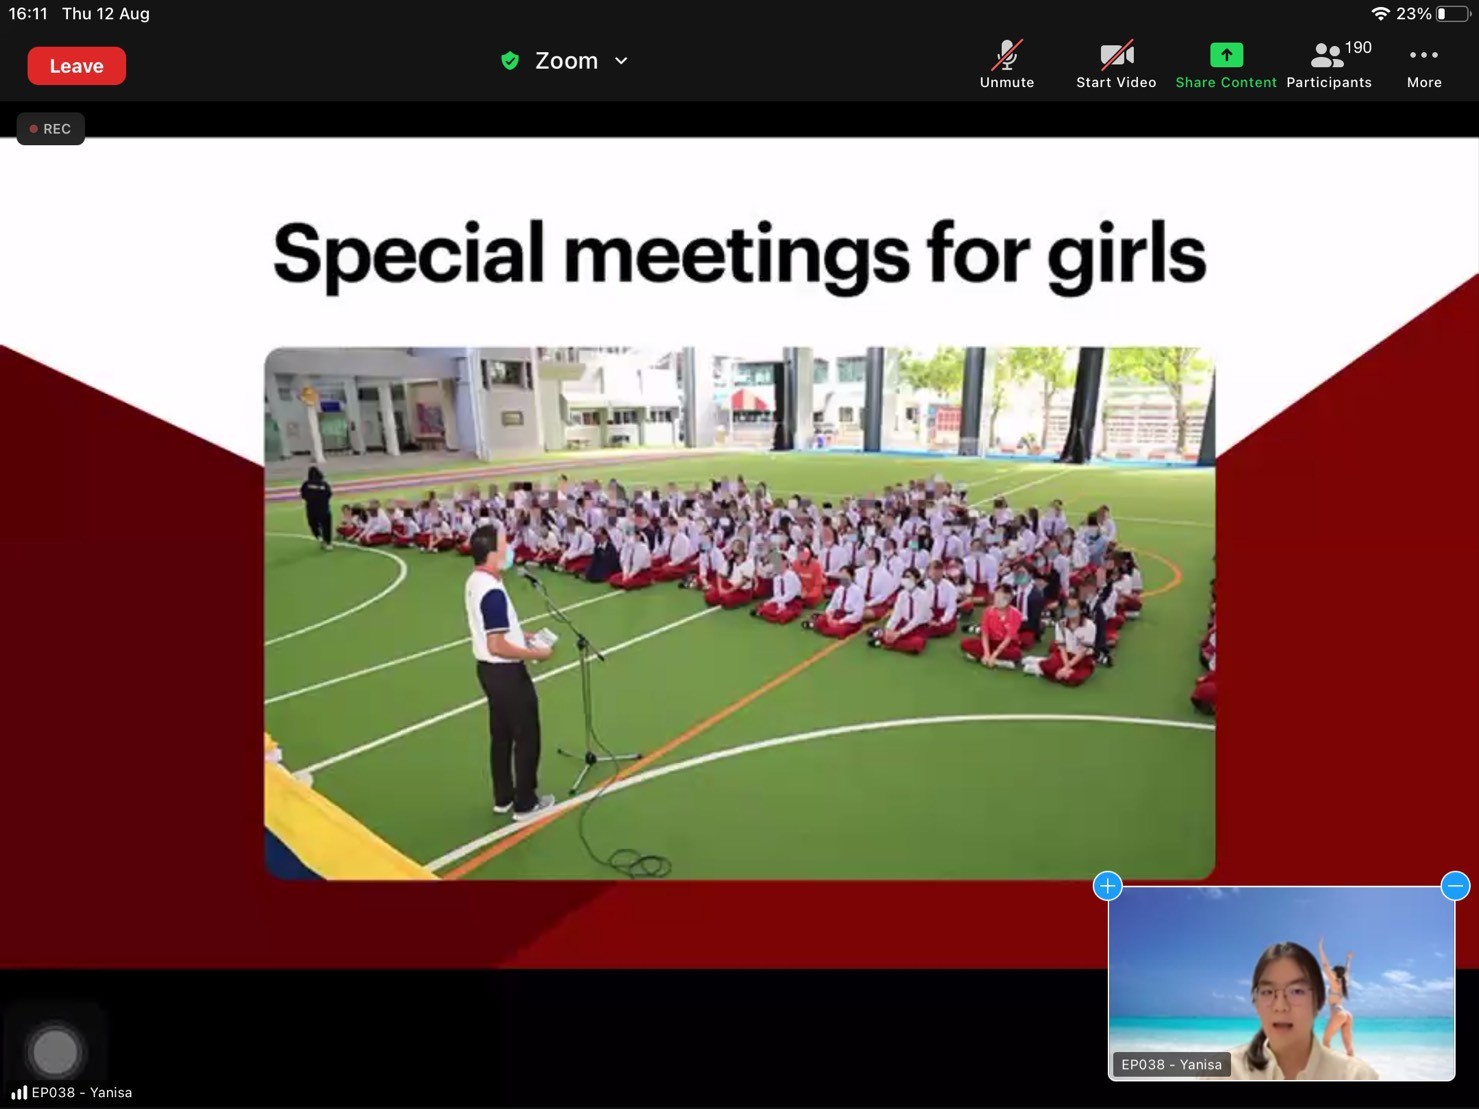This screenshot has width=1479, height=1109.
Task: Leave the Zoom meeting
Action: (x=76, y=66)
